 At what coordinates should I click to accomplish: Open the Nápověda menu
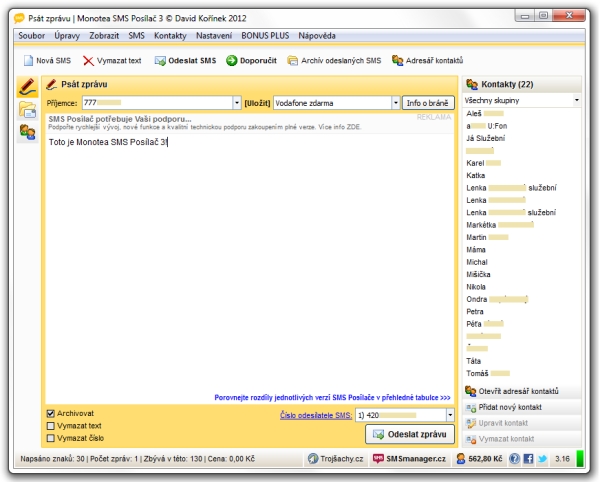coord(317,36)
